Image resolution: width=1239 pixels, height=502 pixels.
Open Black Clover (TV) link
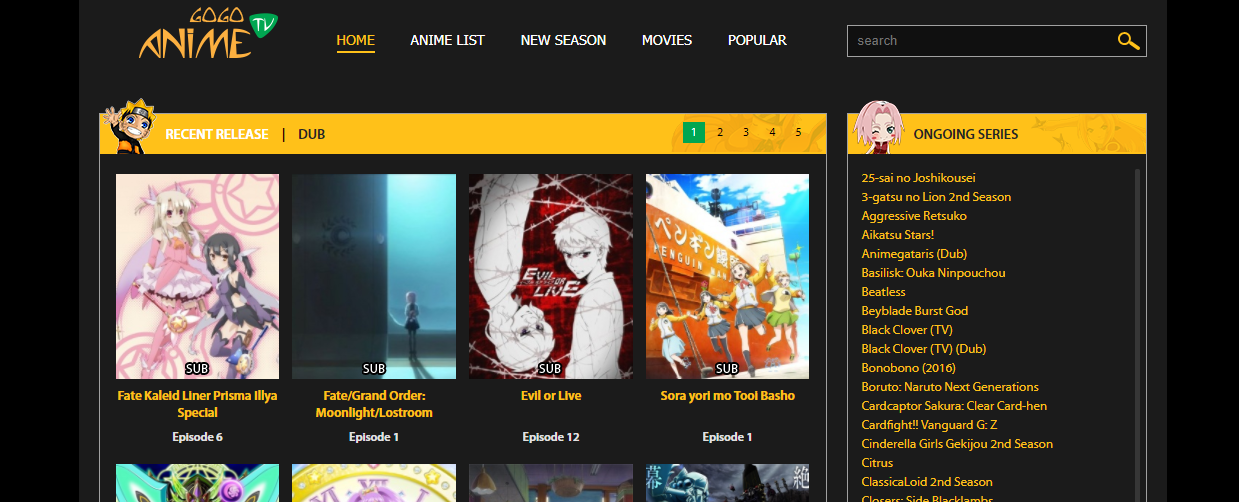coord(907,330)
